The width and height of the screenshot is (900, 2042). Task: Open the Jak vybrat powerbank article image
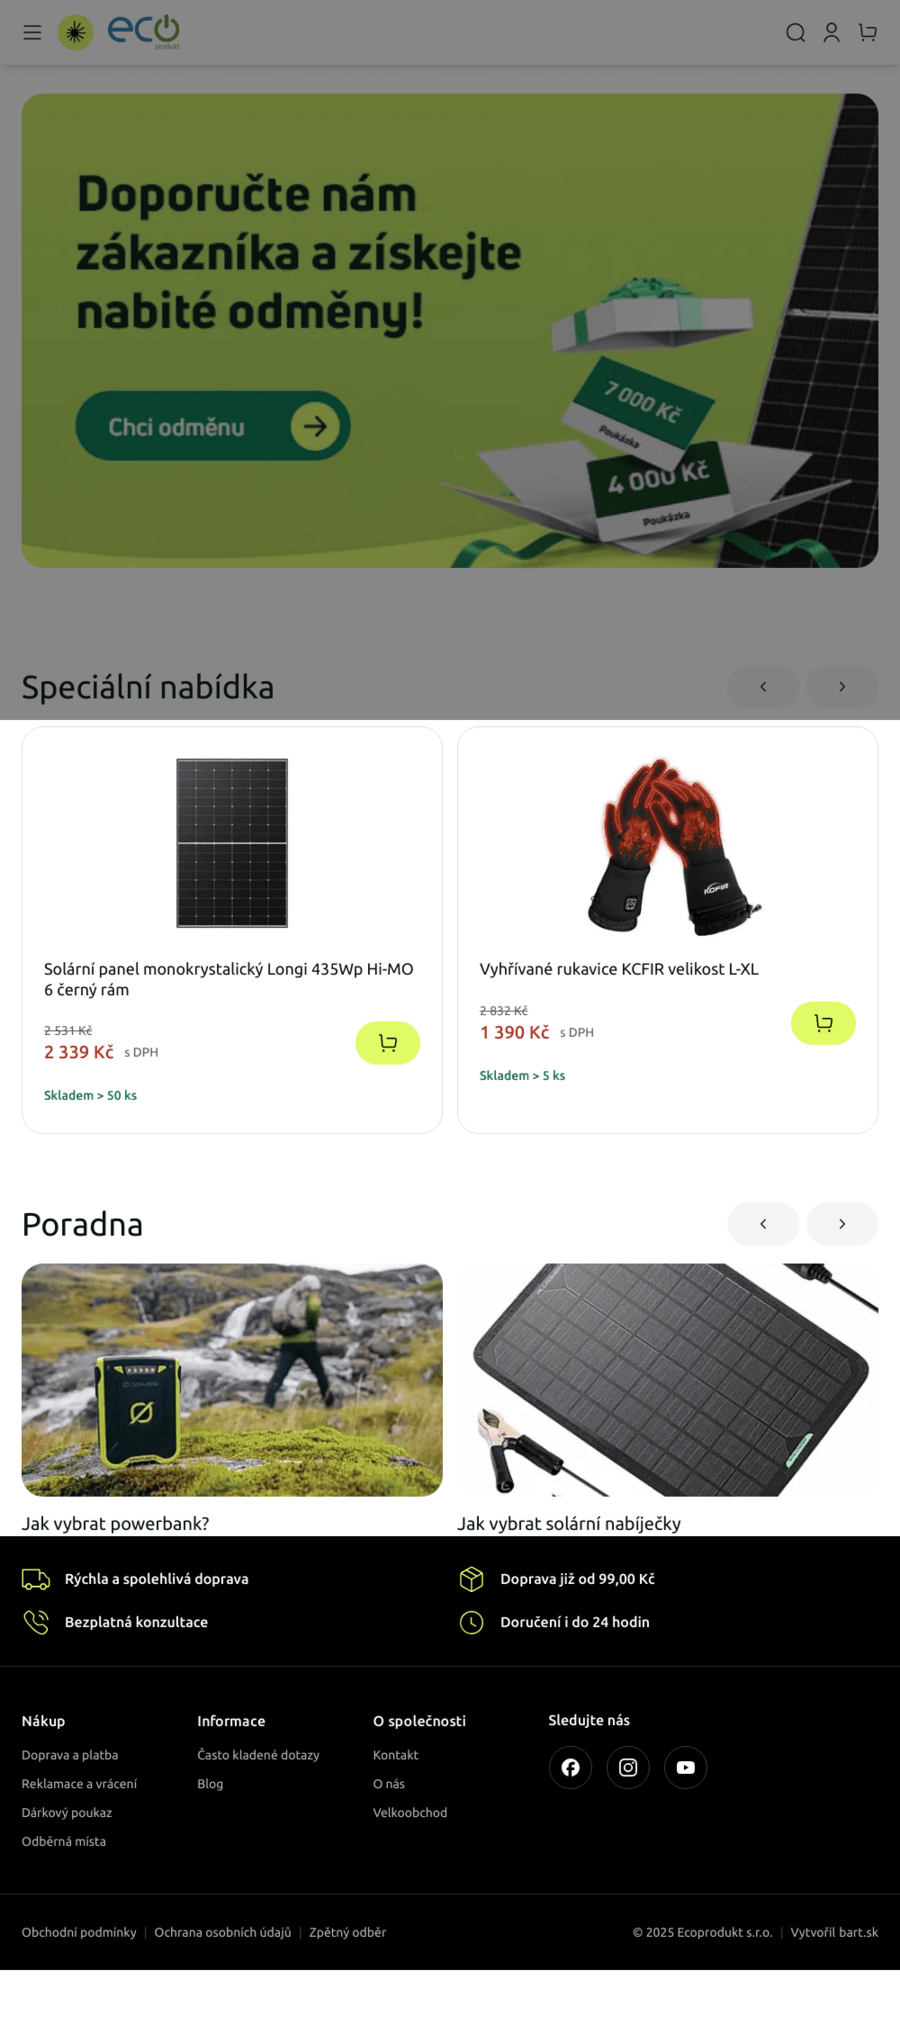(232, 1380)
